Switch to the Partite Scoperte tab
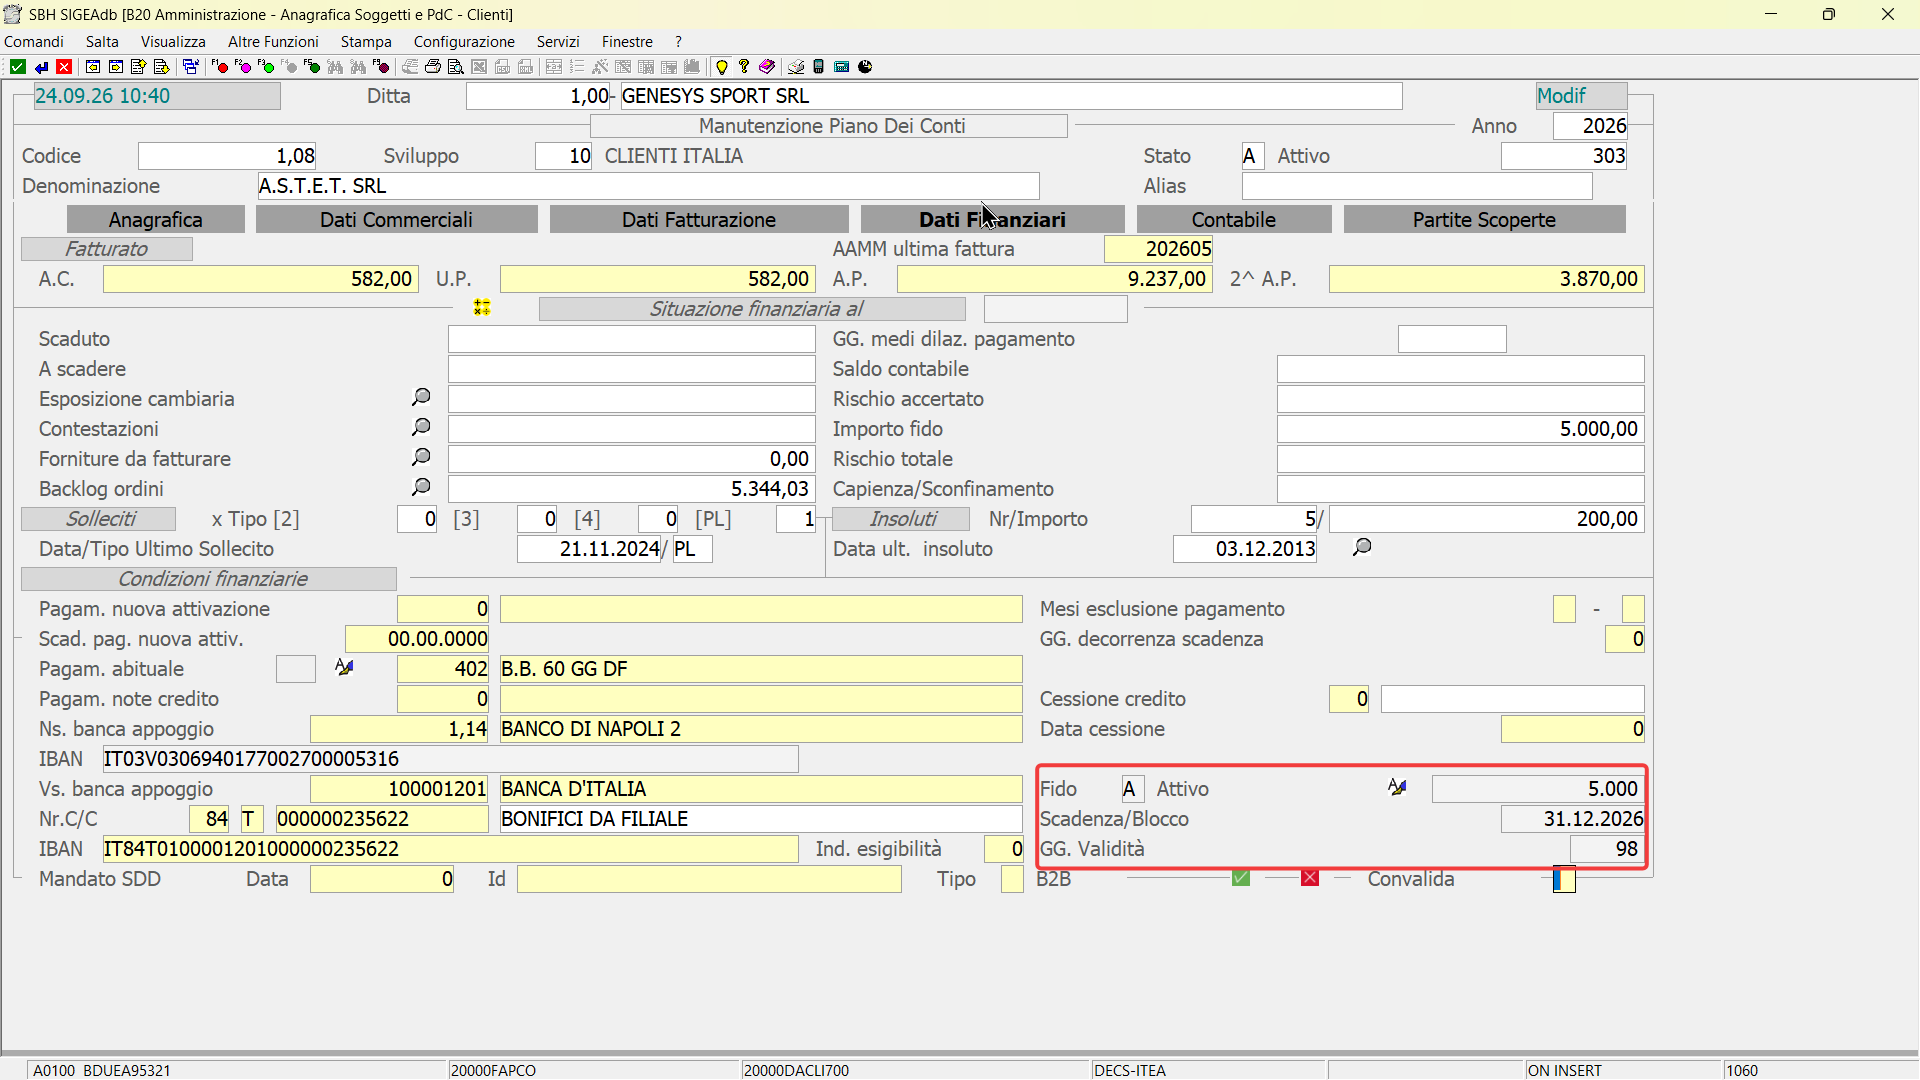Viewport: 1920px width, 1080px height. click(1484, 219)
